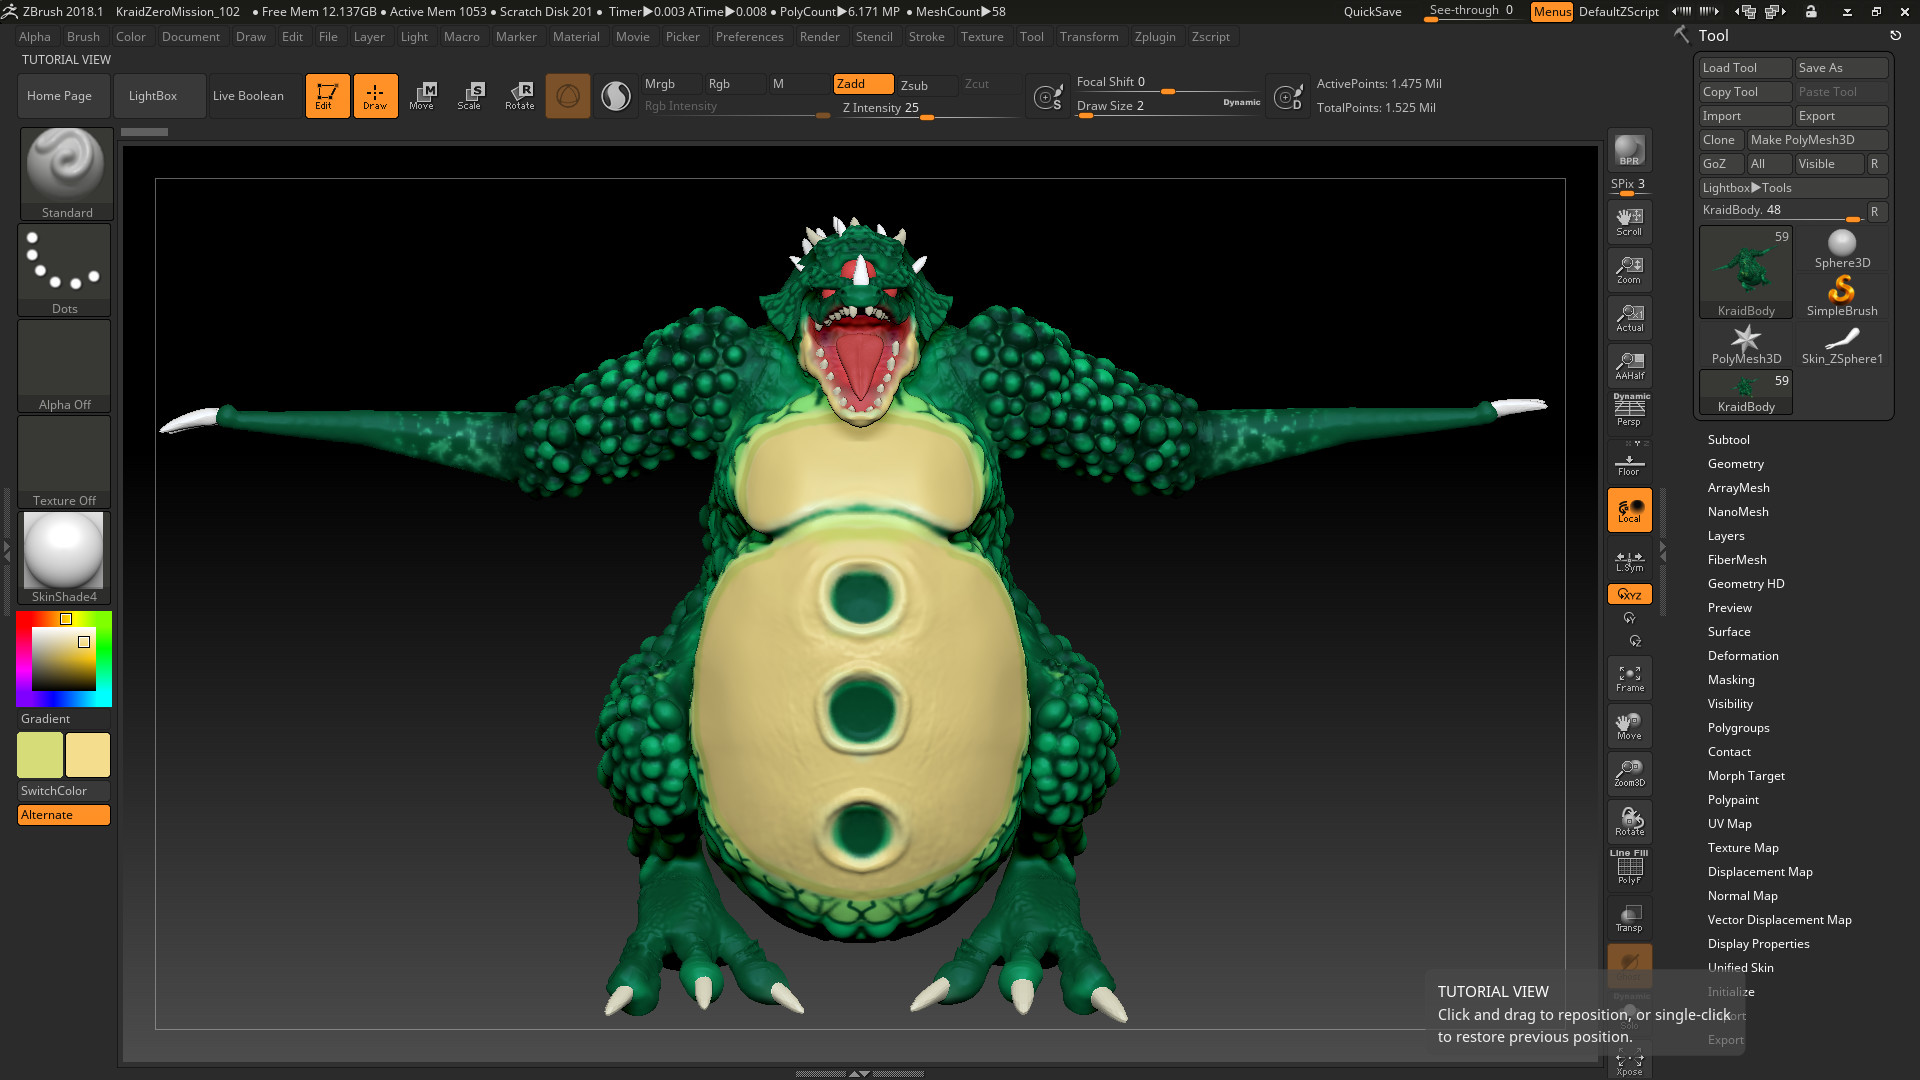Expand the Texture Map section
This screenshot has width=1920, height=1080.
click(1743, 848)
